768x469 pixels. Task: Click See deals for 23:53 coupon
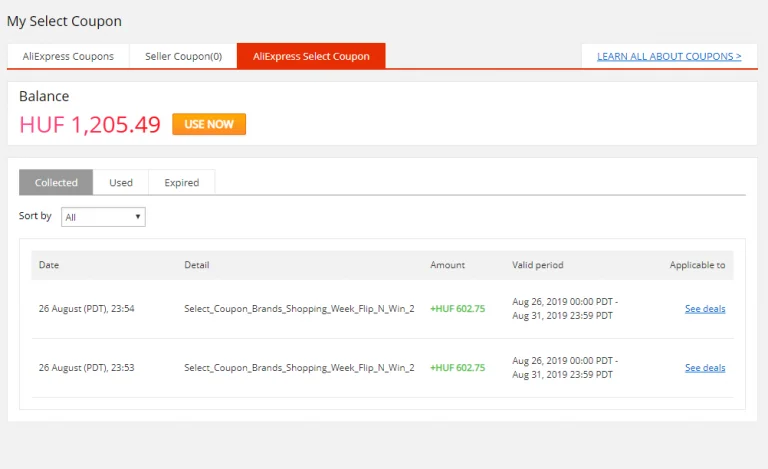click(x=705, y=368)
